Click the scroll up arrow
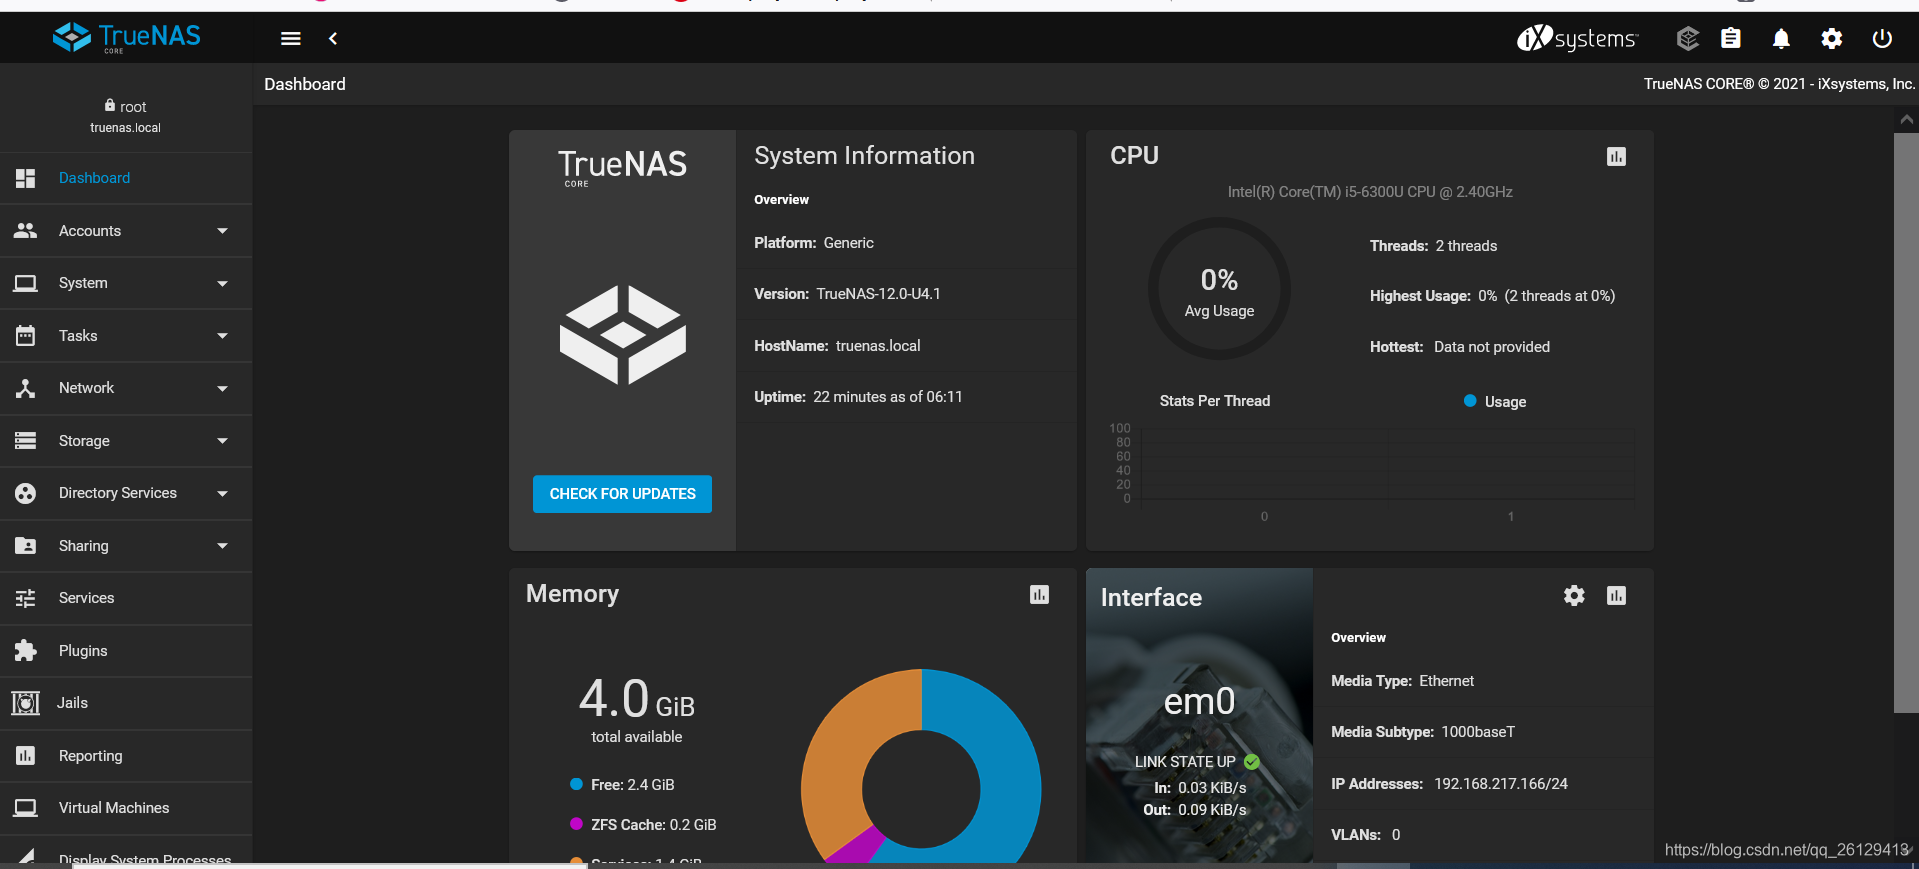This screenshot has width=1919, height=869. 1906,120
